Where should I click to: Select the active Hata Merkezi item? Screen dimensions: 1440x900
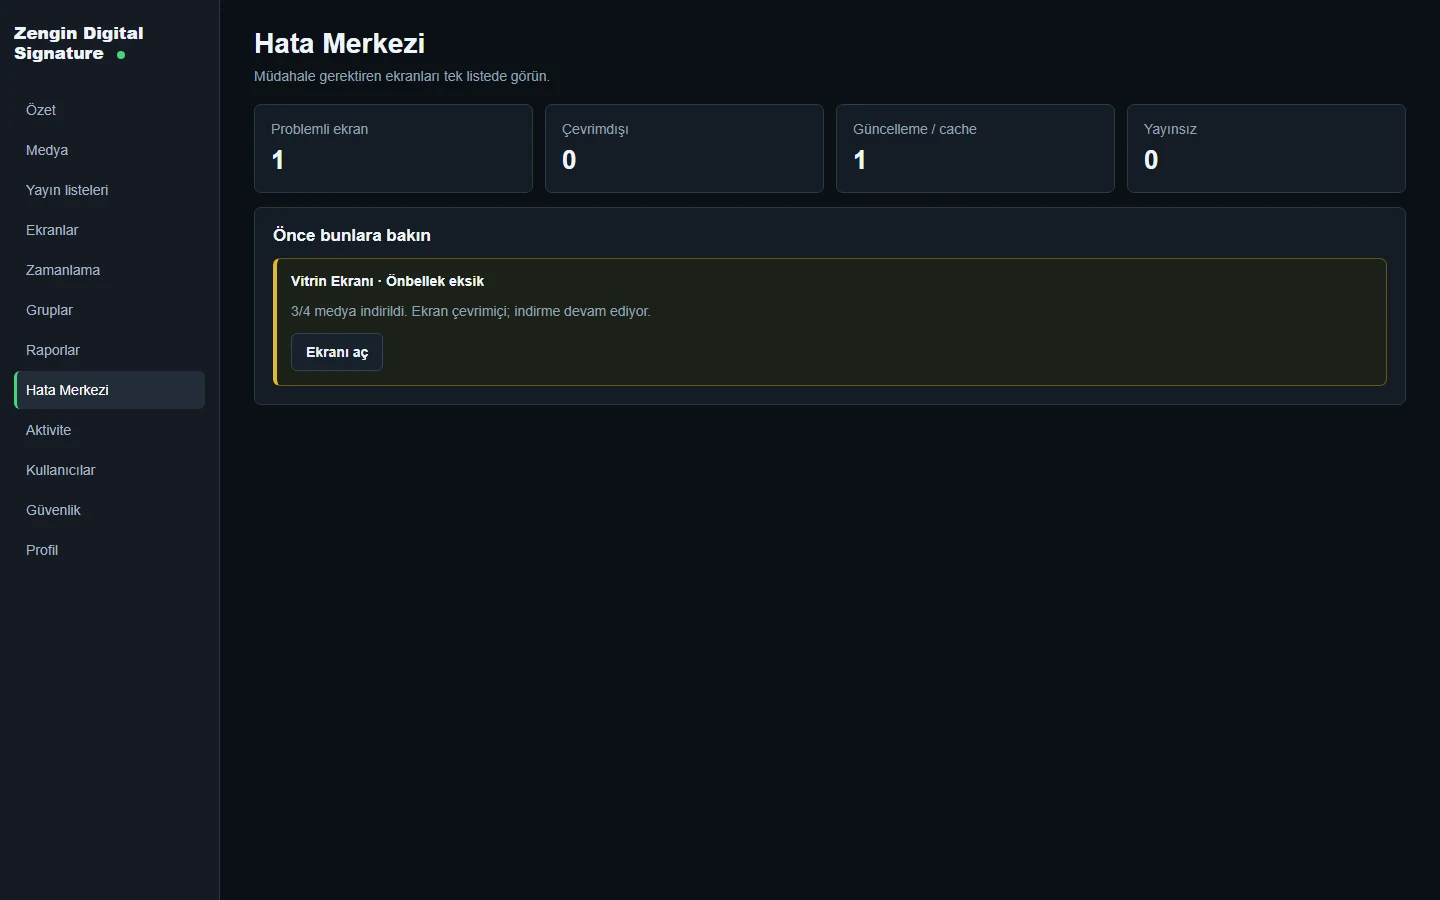(x=109, y=390)
